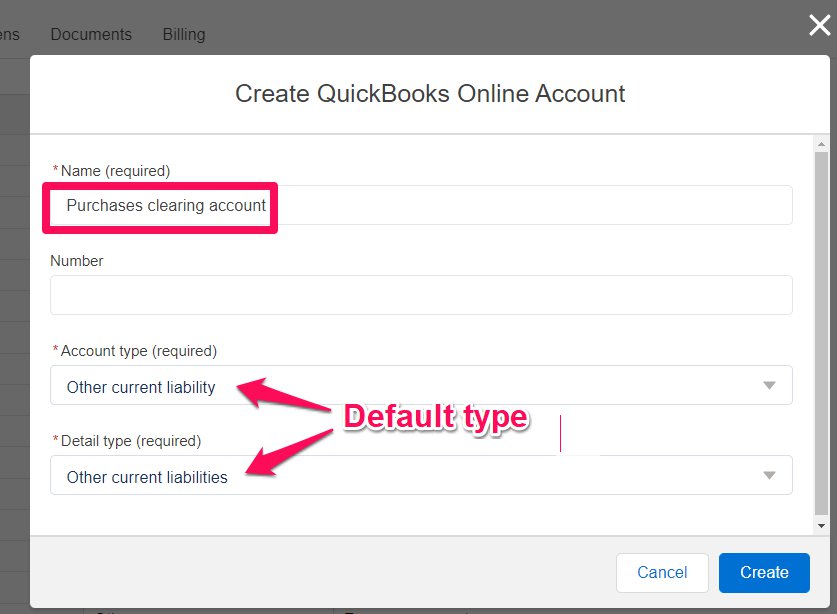The image size is (837, 614).
Task: Cancel account creation
Action: (662, 572)
